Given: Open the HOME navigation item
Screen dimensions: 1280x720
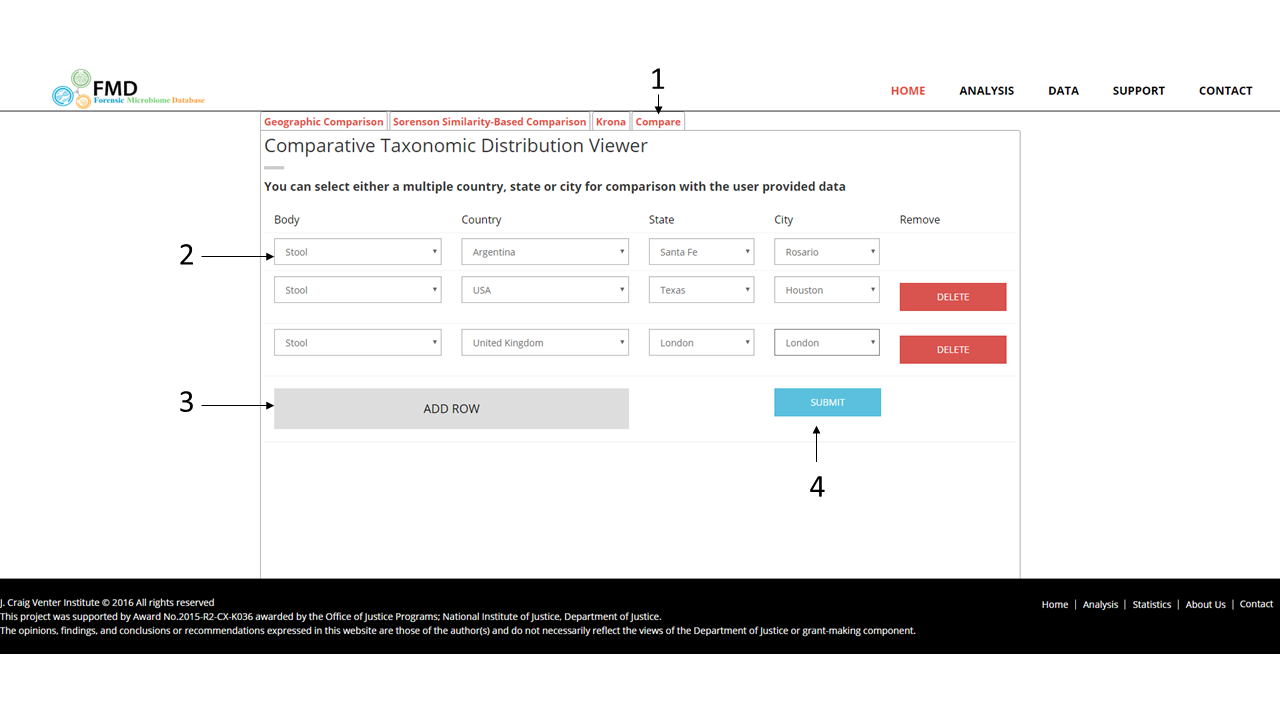Looking at the screenshot, I should coord(908,91).
